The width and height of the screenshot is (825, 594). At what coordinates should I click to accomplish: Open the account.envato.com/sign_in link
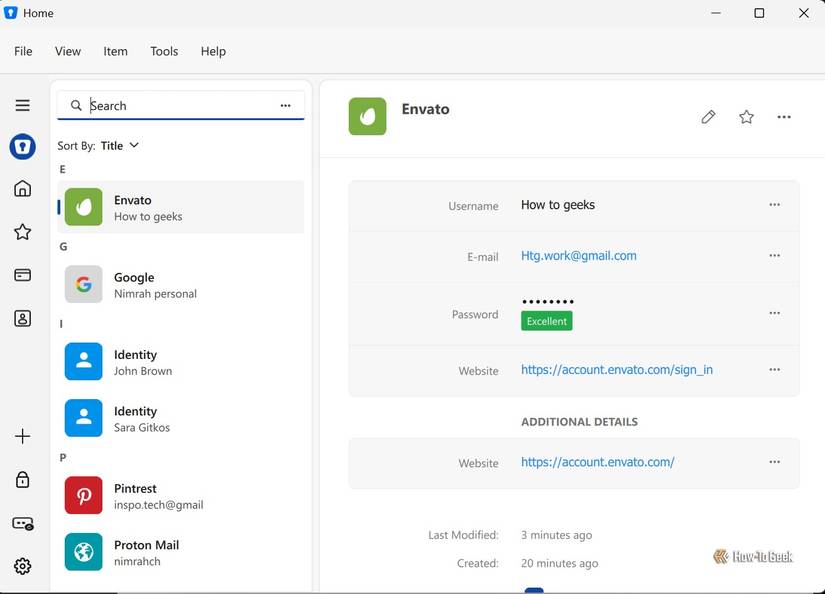click(x=617, y=370)
